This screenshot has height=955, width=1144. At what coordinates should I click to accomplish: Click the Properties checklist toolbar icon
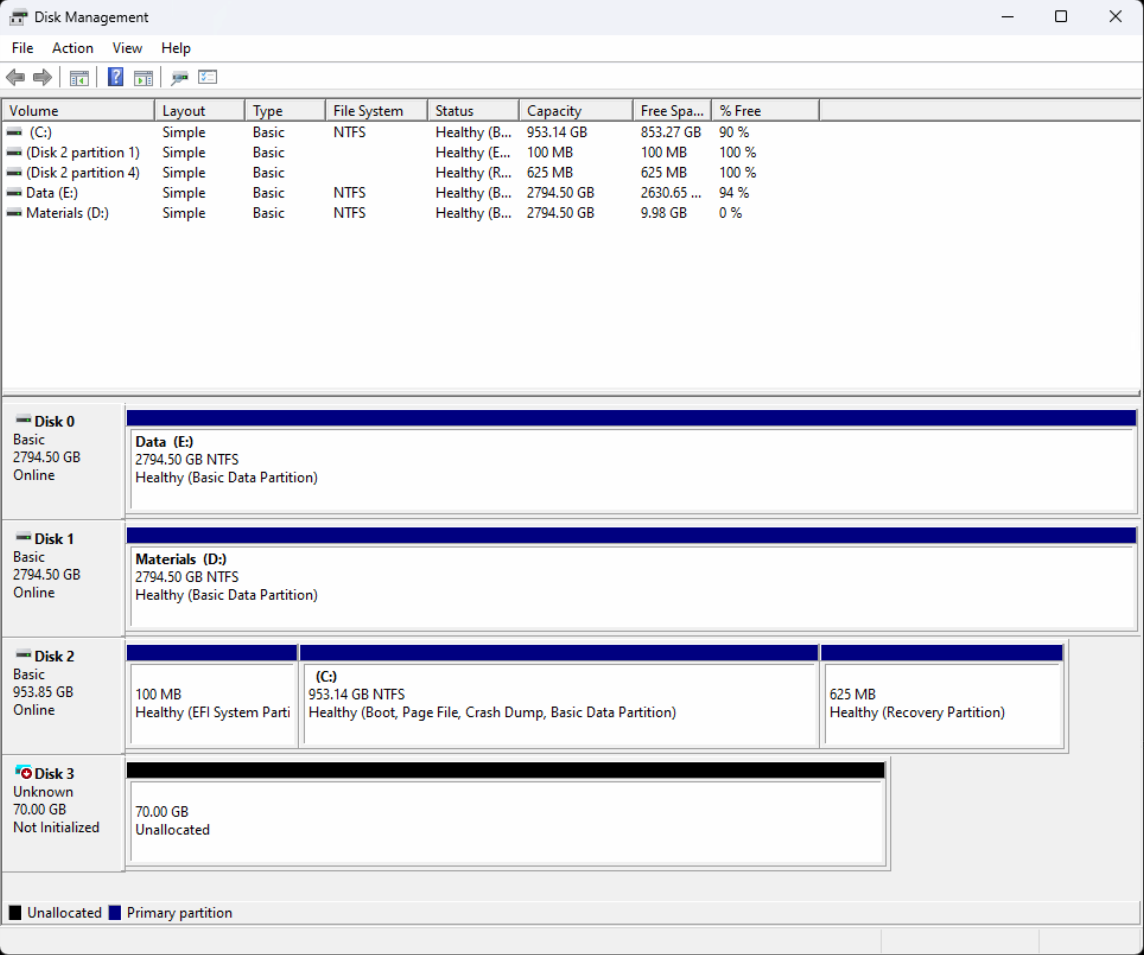coord(208,77)
